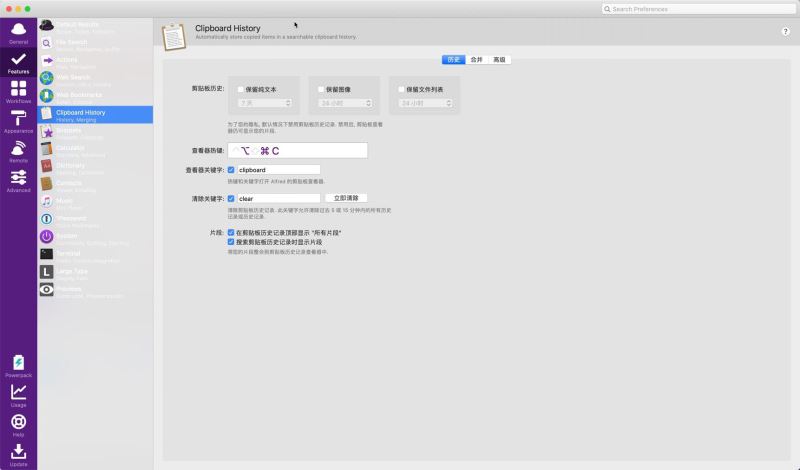Toggle the clipboard viewer keyword checkbox

231,170
